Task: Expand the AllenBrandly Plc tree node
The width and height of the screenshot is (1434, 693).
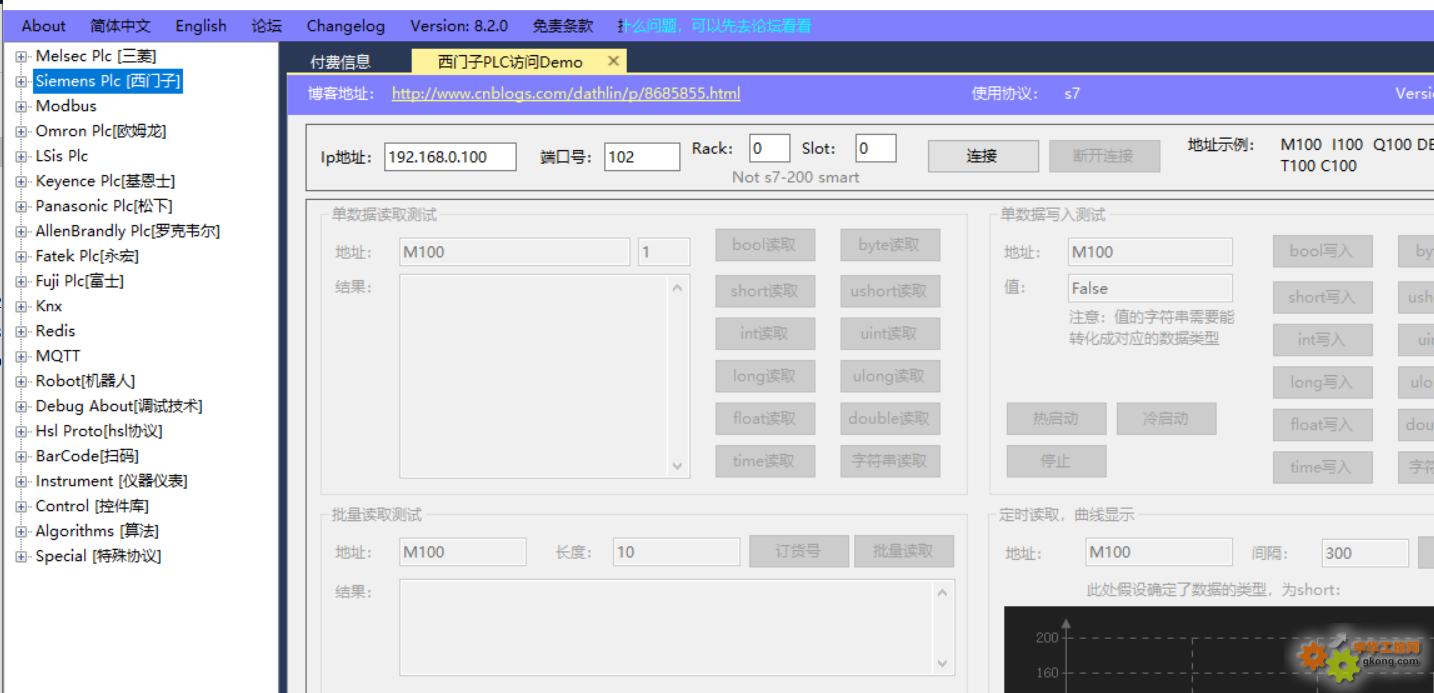Action: [21, 231]
